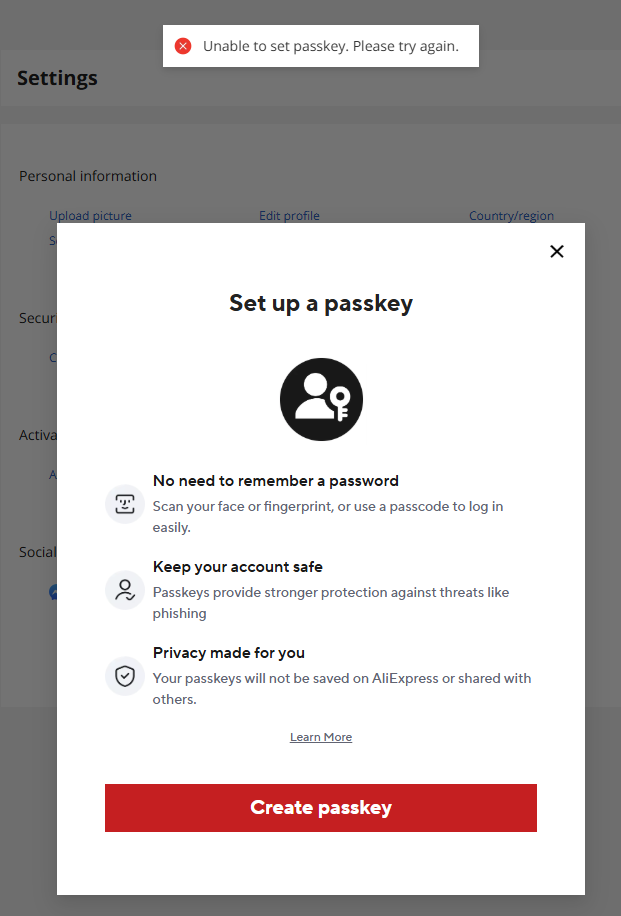
Task: Click the red error icon in the notification
Action: point(183,46)
